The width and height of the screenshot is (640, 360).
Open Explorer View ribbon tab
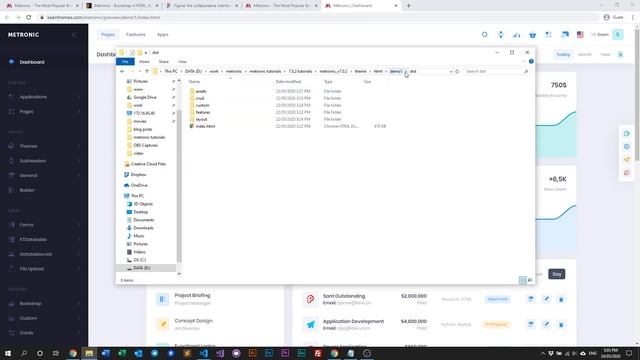182,62
